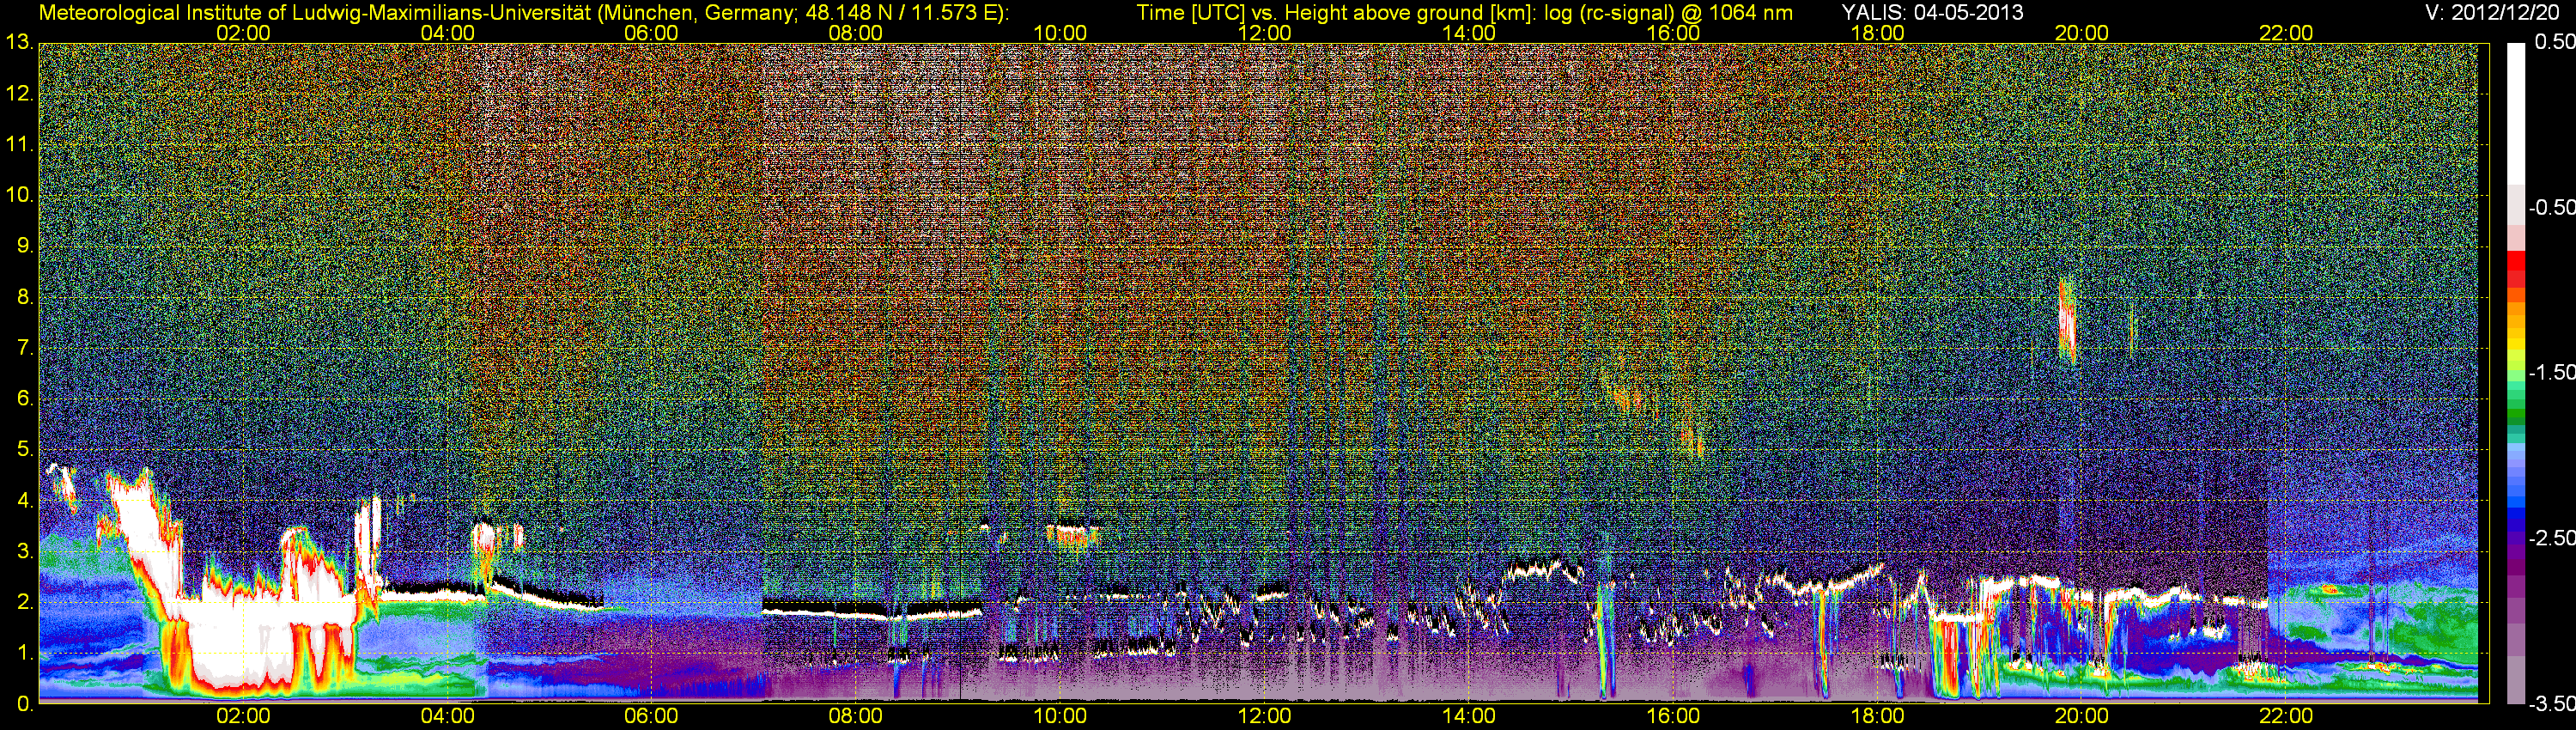
Task: Click the 6 km height axis label
Action: point(24,398)
